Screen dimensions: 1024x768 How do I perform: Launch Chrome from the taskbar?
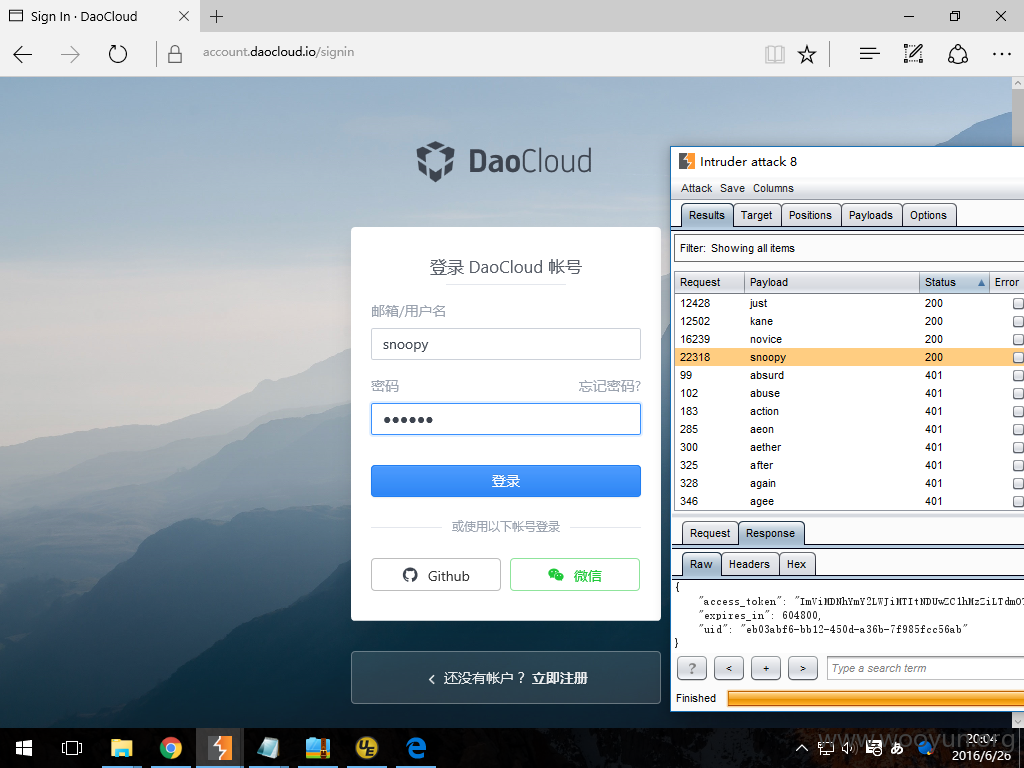coord(170,748)
